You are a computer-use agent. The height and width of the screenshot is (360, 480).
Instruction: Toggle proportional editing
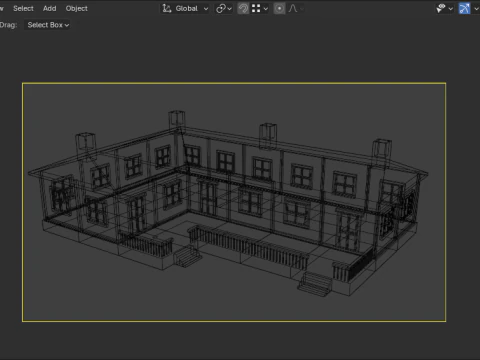(x=279, y=9)
